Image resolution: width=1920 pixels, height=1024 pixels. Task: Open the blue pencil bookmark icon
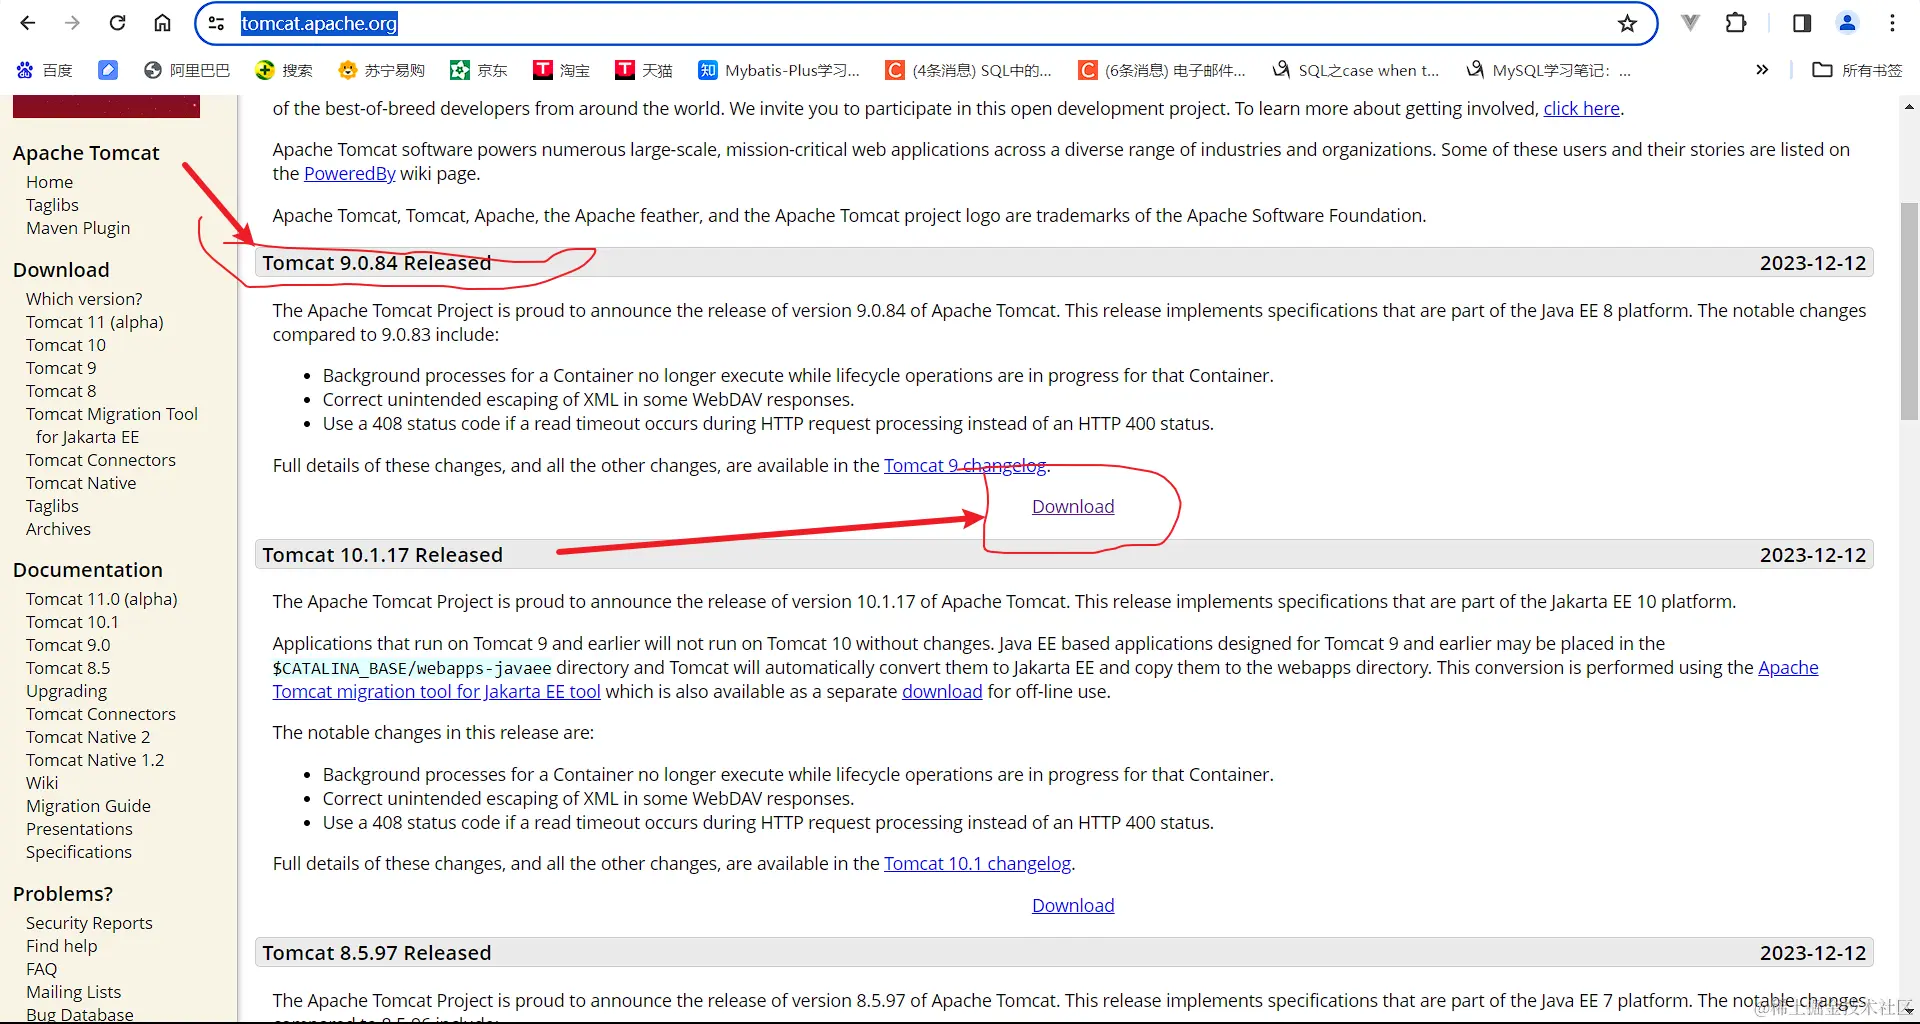coord(108,70)
